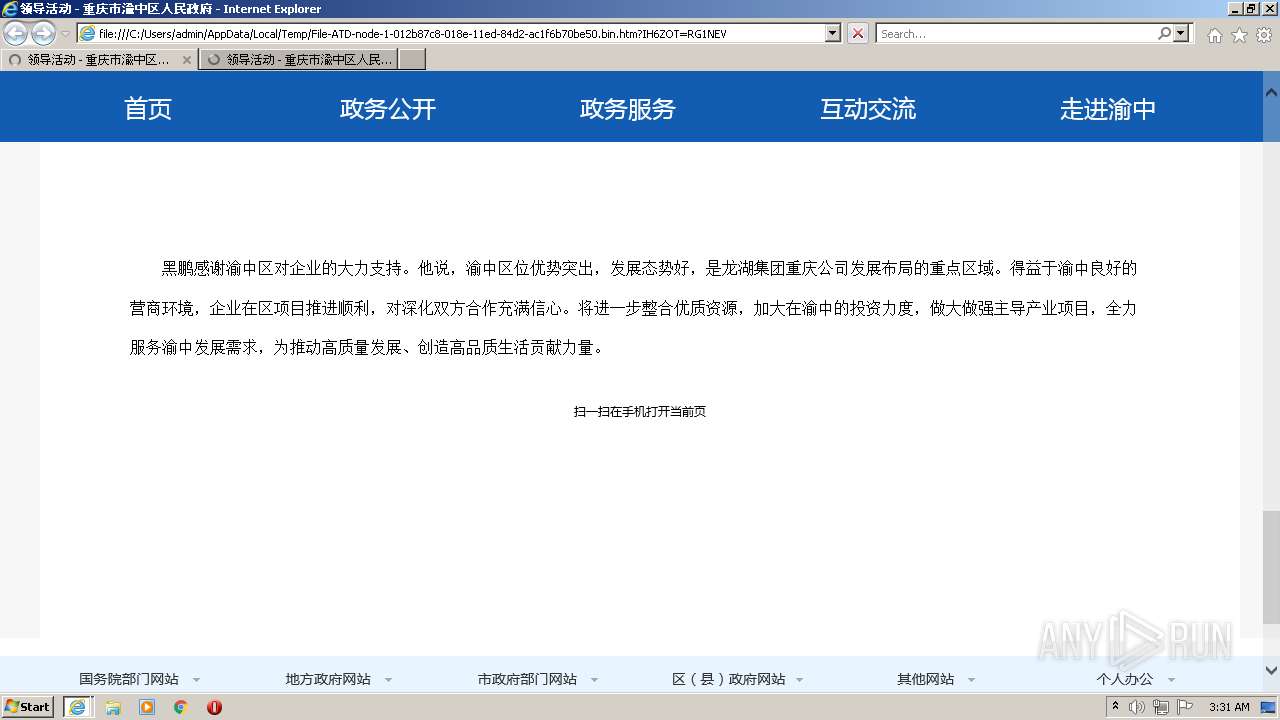Expand 区（县）政府网站 dropdown
Viewport: 1280px width, 720px height.
(x=800, y=680)
